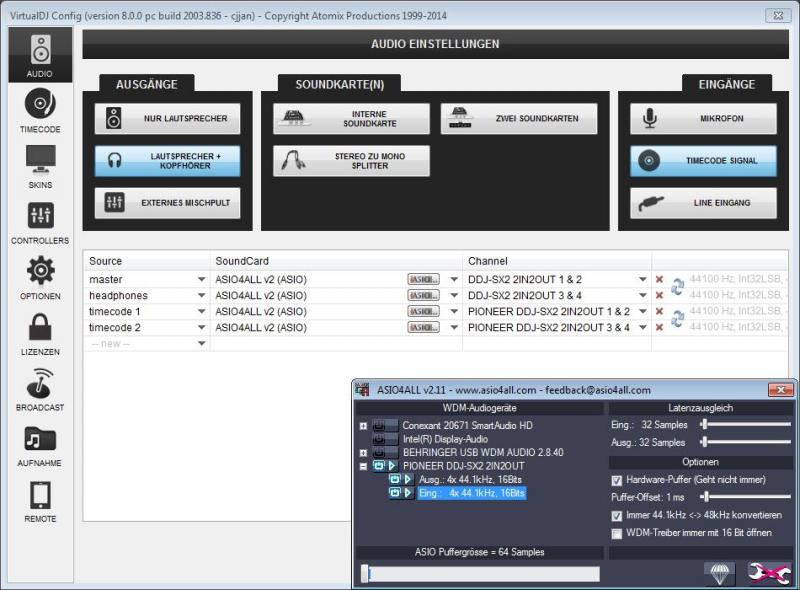Open the Audio settings section
This screenshot has width=800, height=590.
click(40, 55)
